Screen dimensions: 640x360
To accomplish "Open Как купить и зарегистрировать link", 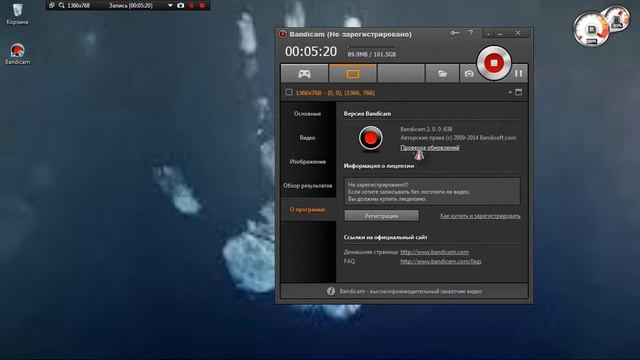I will [x=480, y=216].
